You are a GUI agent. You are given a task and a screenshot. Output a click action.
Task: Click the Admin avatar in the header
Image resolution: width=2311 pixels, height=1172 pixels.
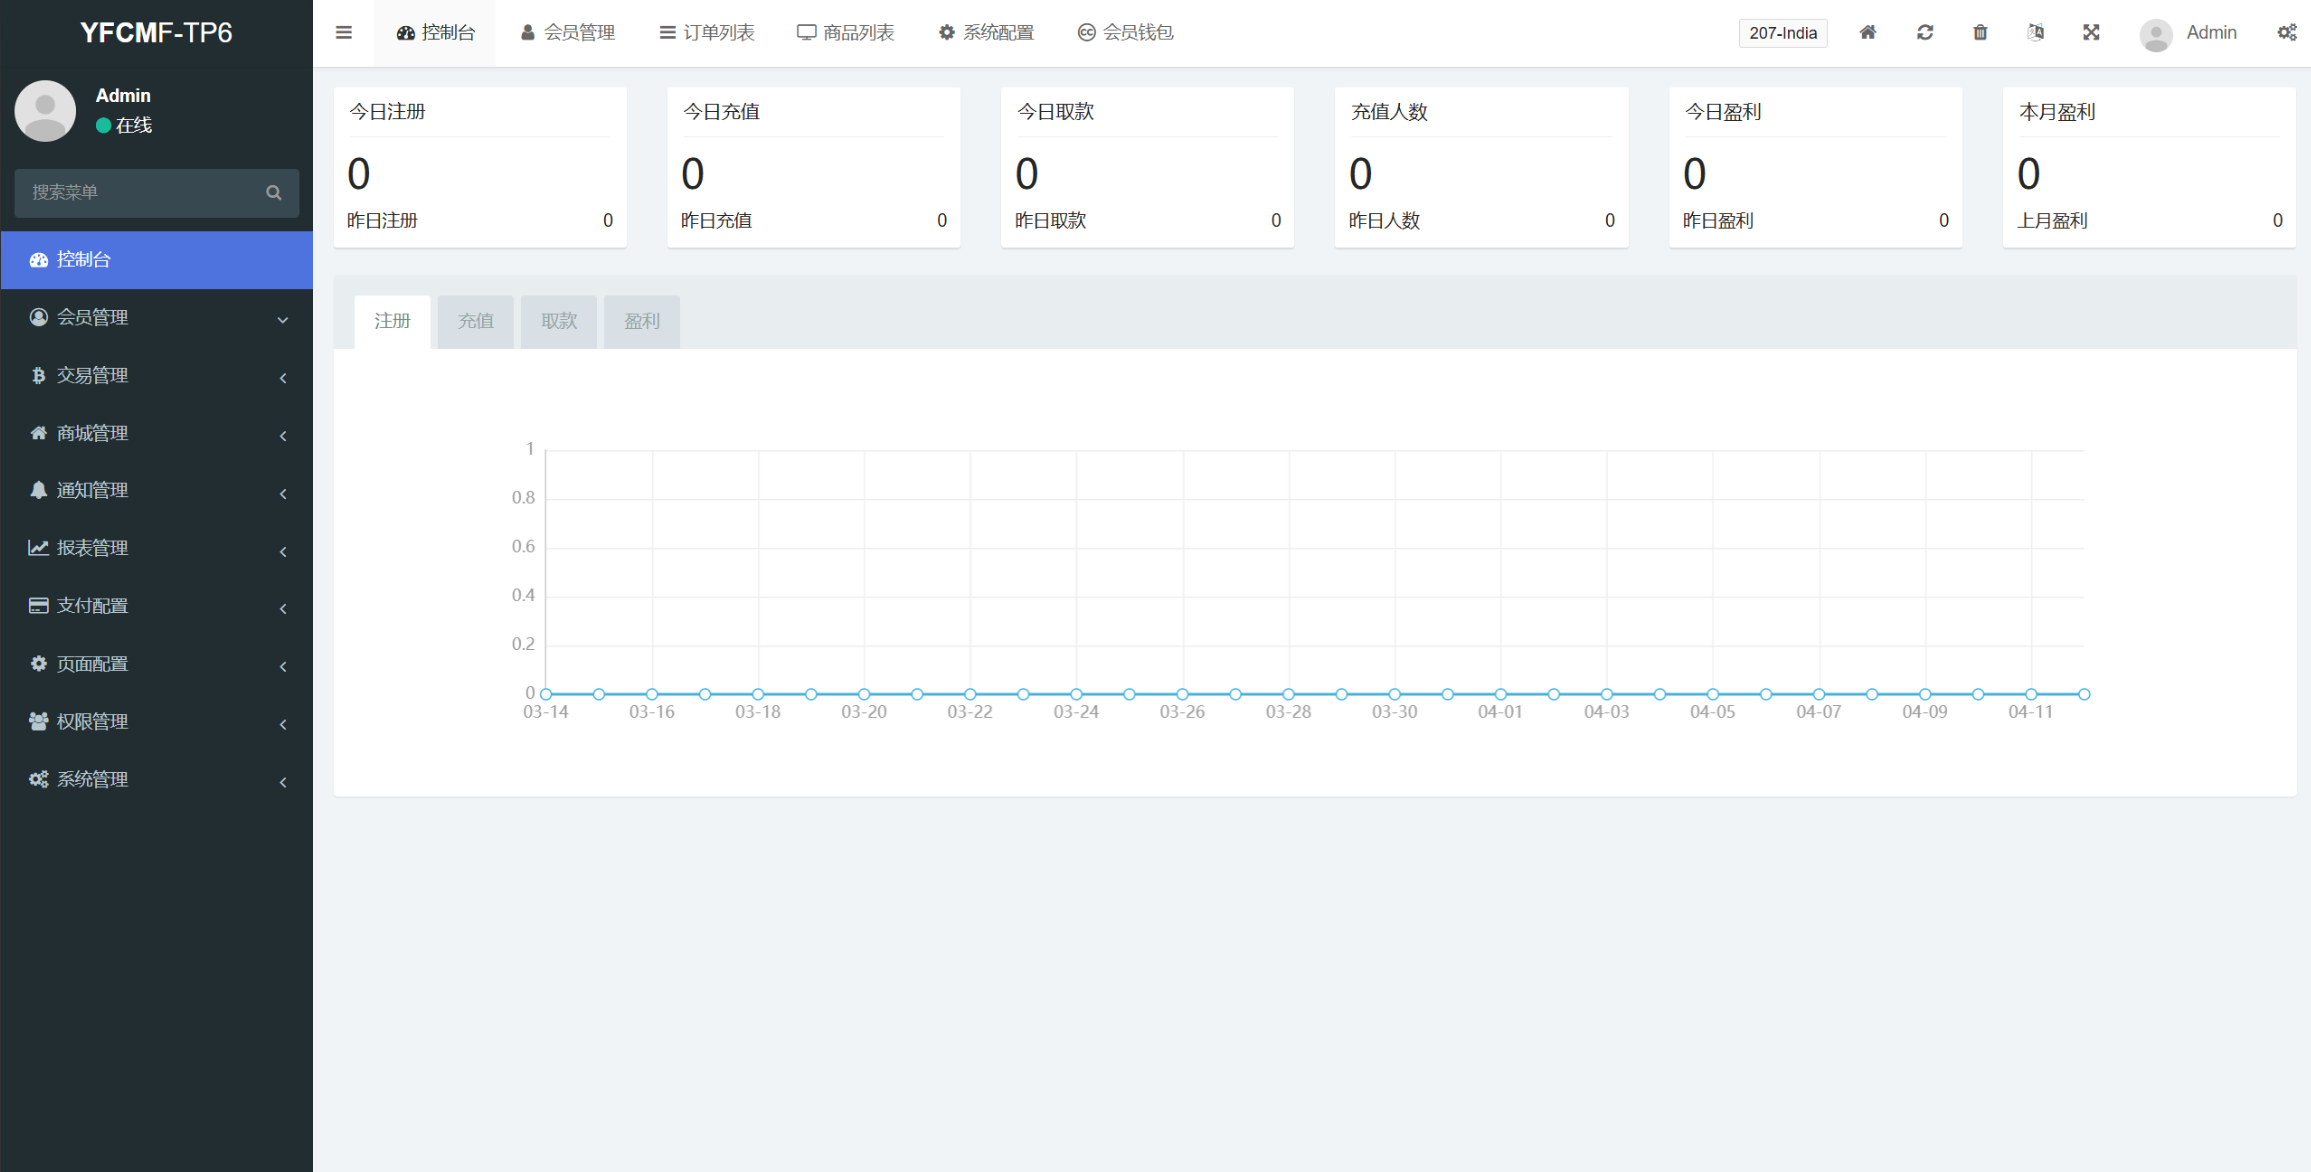pos(2155,35)
